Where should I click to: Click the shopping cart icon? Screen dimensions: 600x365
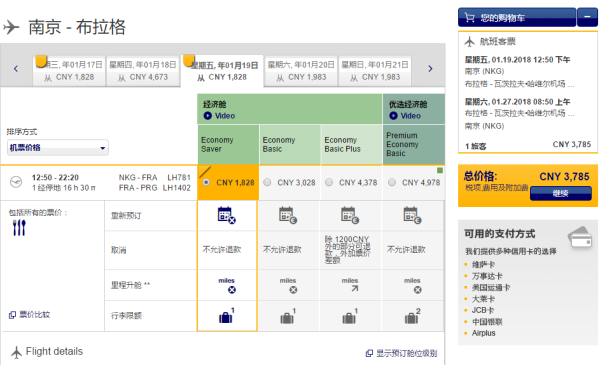point(470,17)
